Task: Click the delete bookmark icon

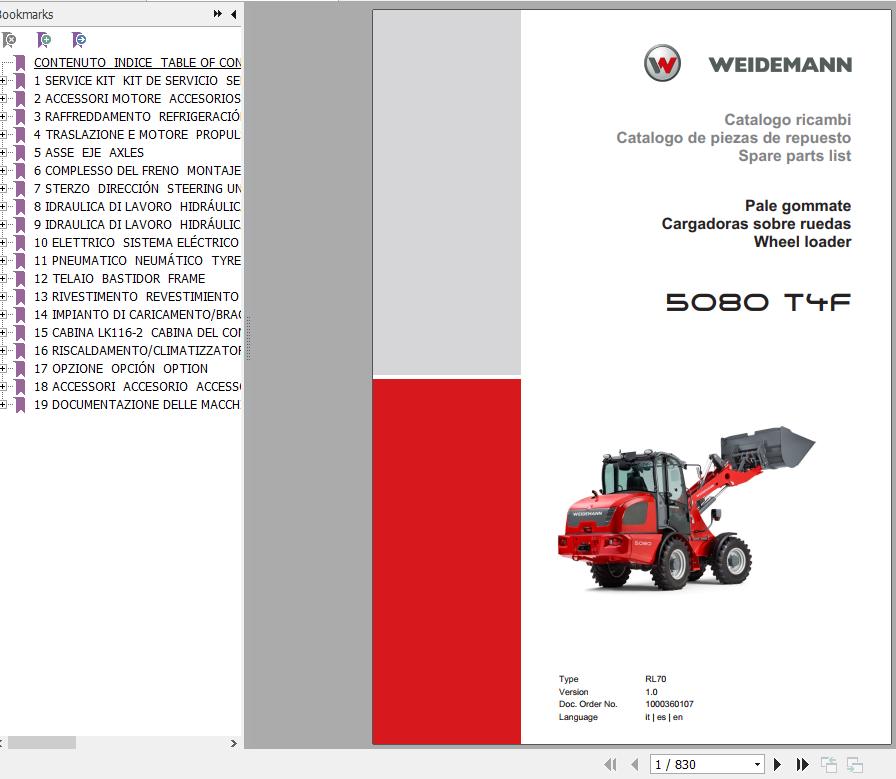Action: tap(9, 40)
